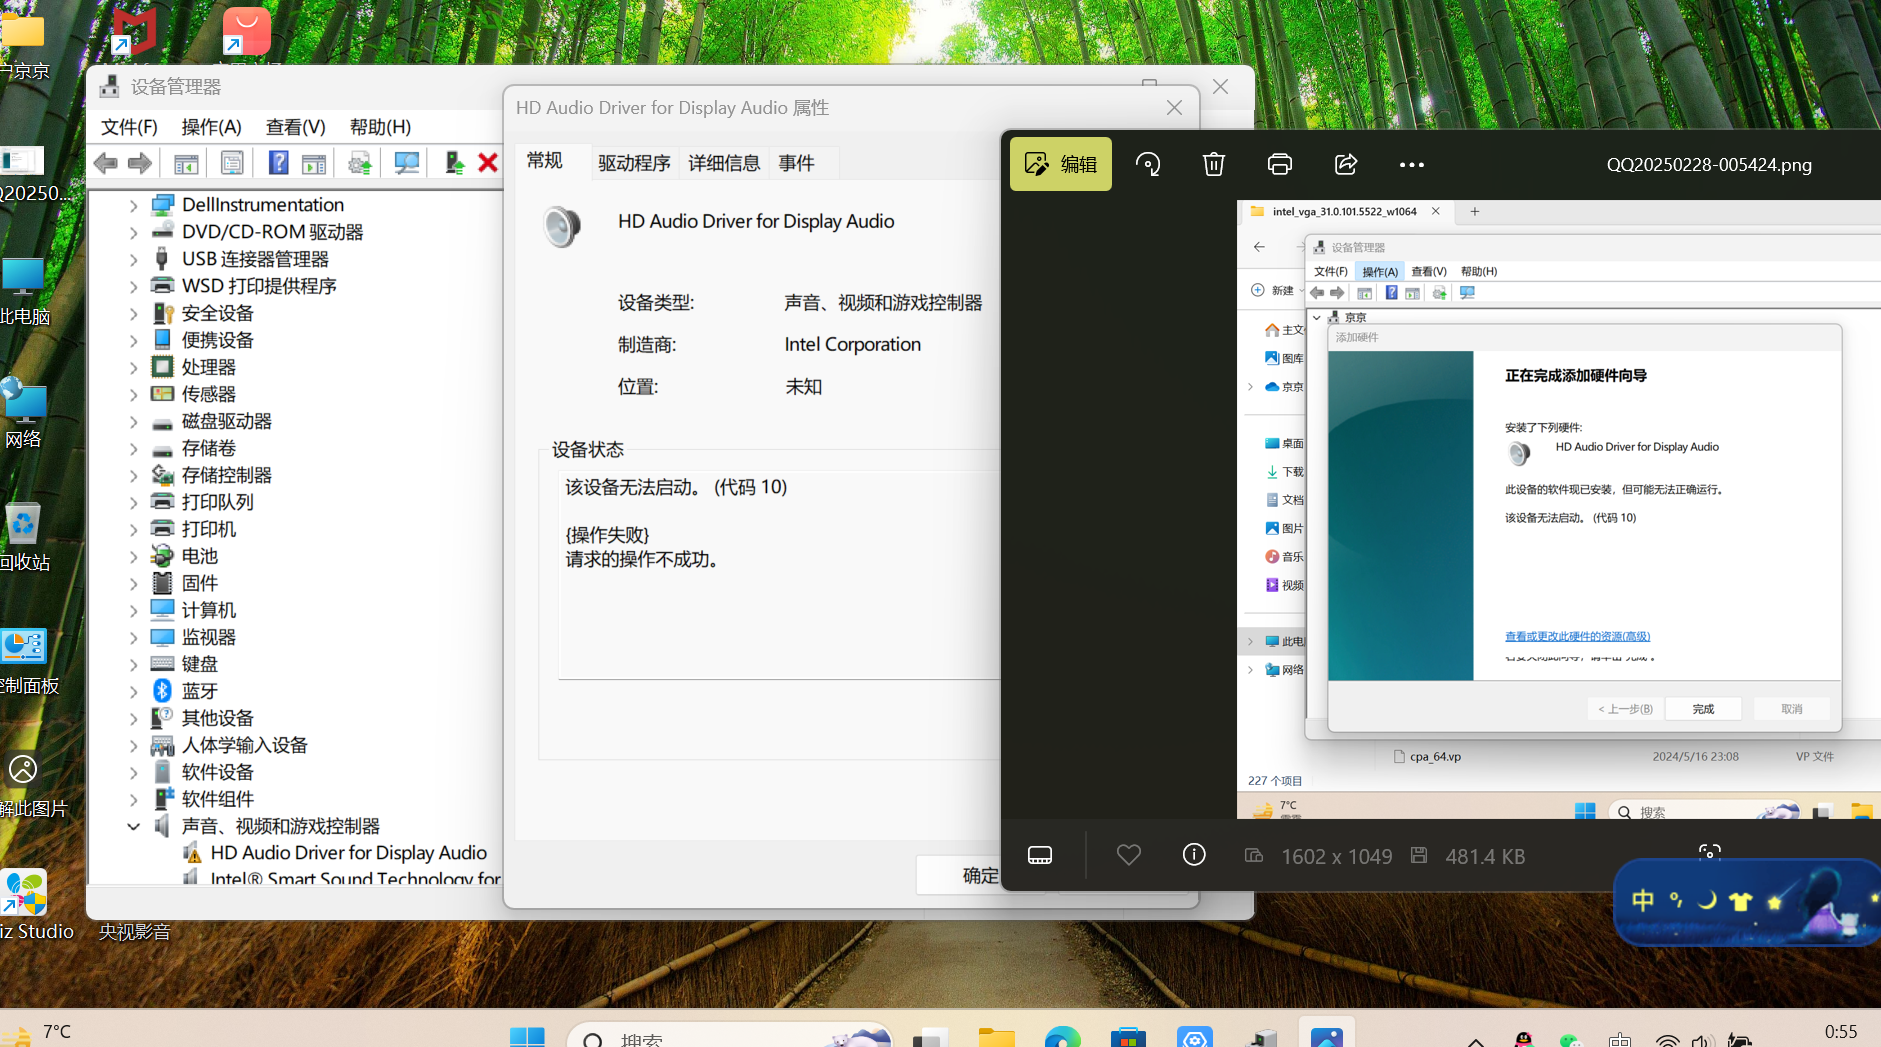
Task: Expand the 人体学输入设备 tree node
Action: [133, 745]
